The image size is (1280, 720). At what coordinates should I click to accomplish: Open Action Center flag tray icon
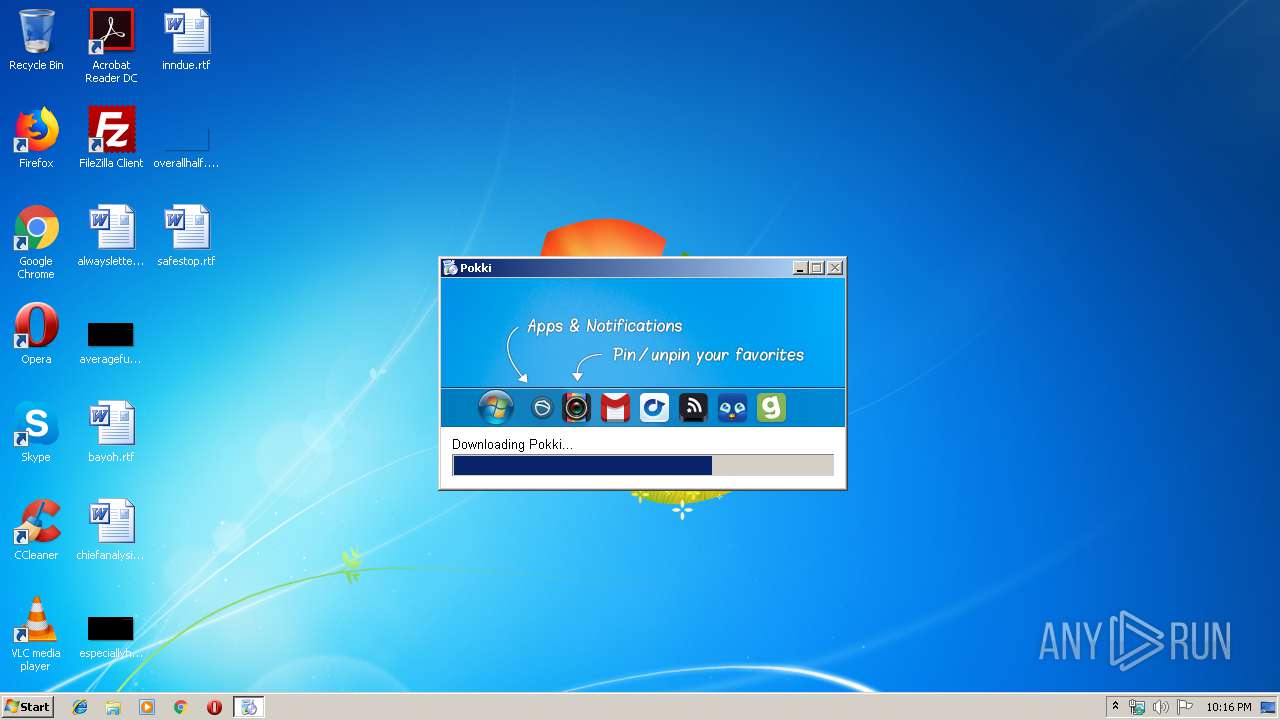pyautogui.click(x=1184, y=707)
